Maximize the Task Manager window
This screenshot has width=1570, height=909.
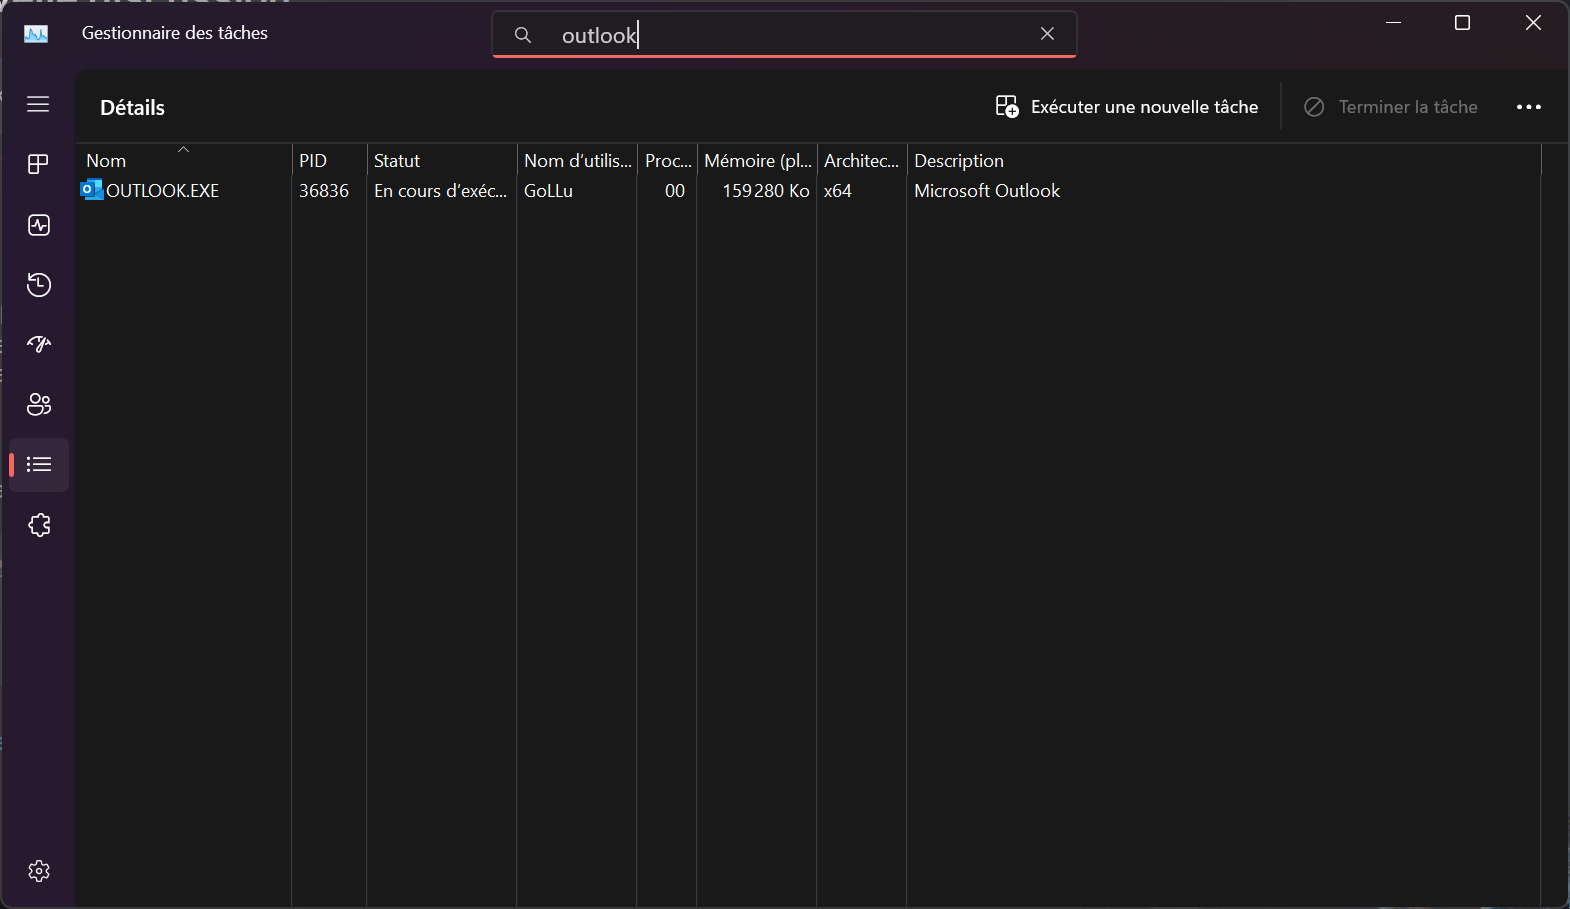pos(1462,23)
